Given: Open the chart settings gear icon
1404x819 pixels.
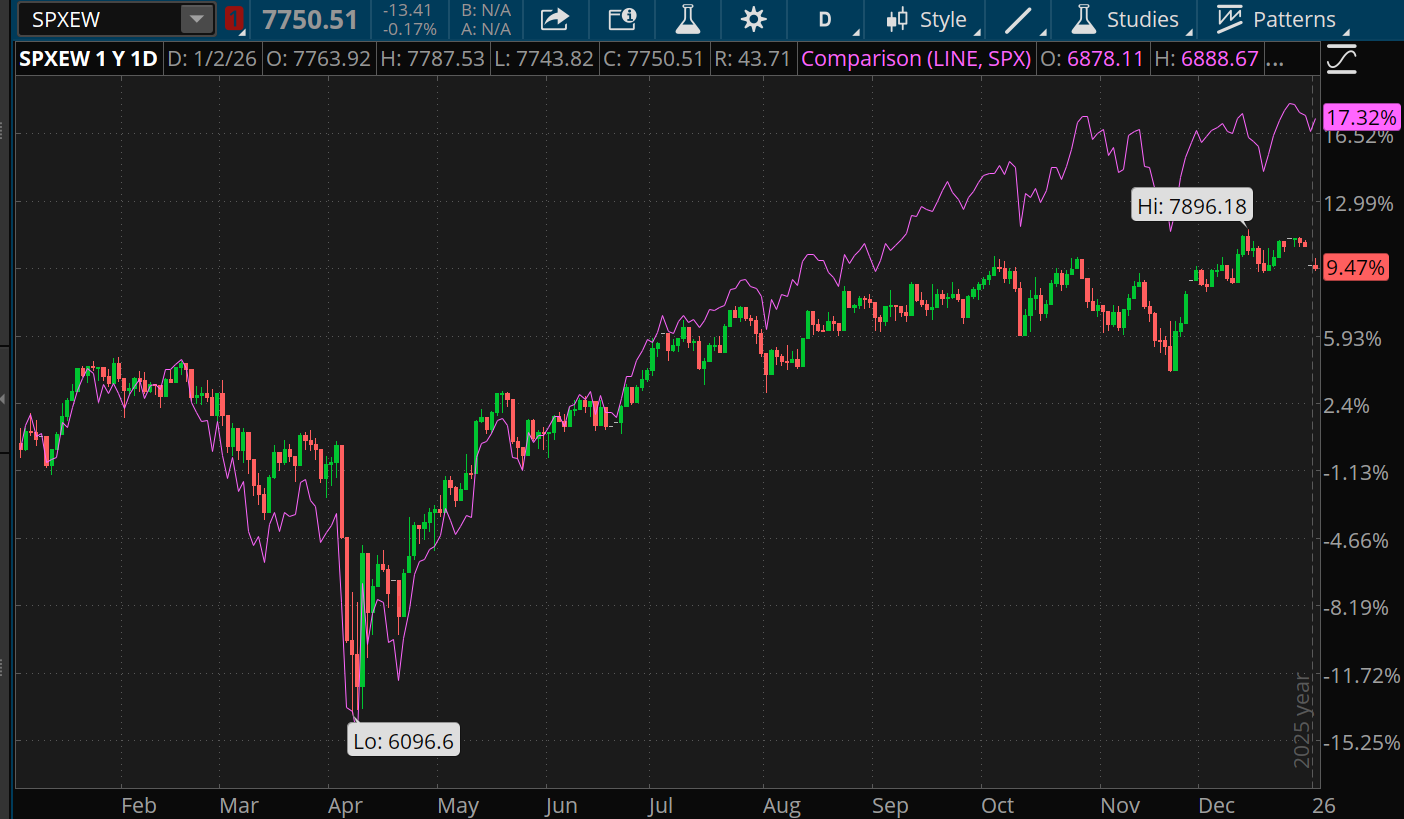Looking at the screenshot, I should (x=753, y=19).
